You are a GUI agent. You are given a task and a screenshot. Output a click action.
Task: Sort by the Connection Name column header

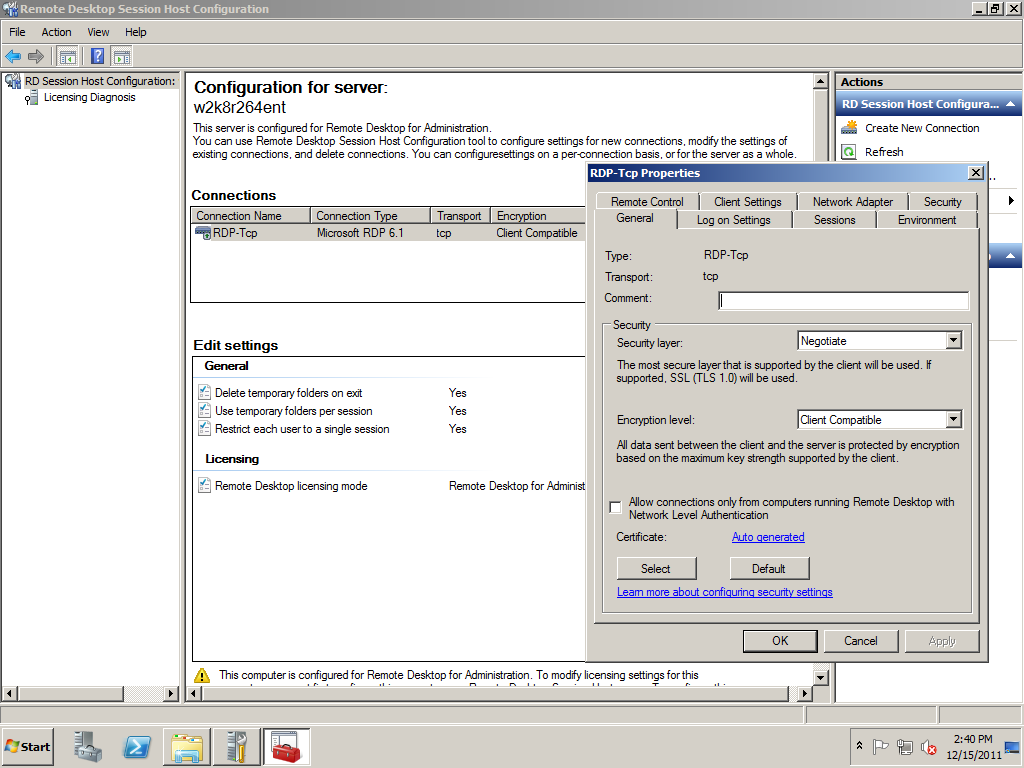(x=251, y=216)
